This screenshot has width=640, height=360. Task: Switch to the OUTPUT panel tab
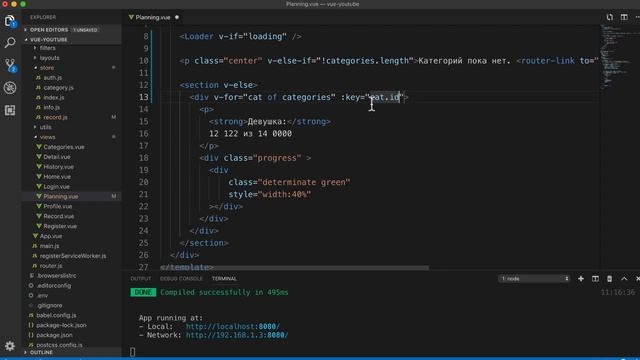(141, 278)
